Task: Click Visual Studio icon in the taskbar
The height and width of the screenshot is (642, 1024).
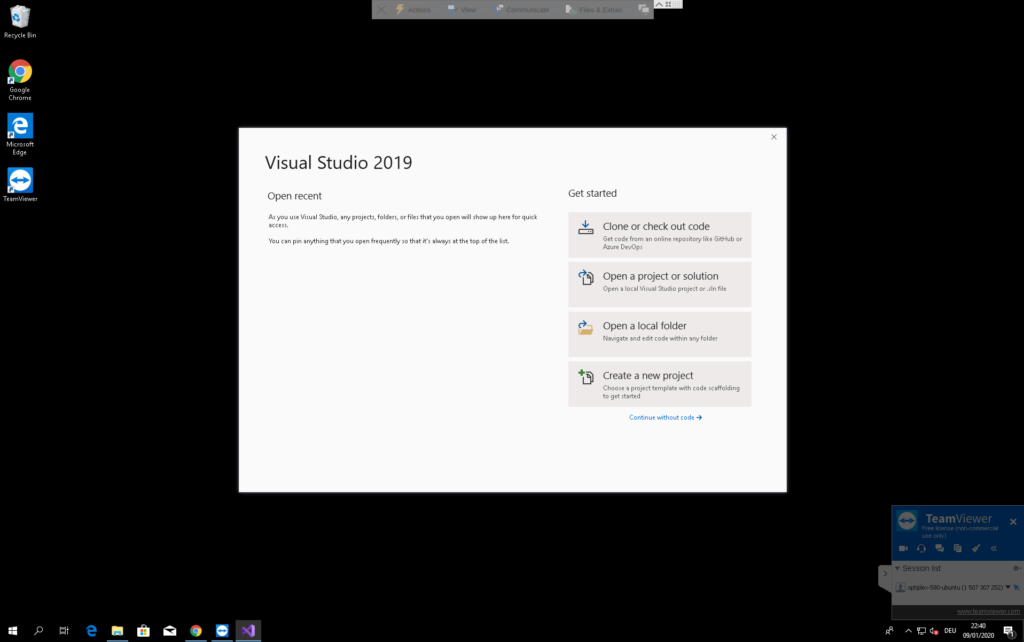Action: pos(248,630)
